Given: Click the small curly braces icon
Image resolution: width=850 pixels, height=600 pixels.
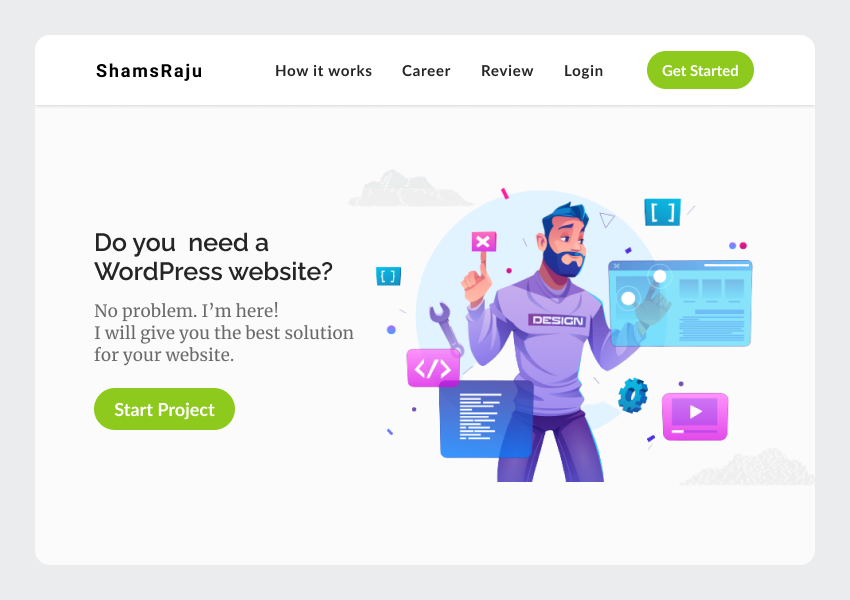Looking at the screenshot, I should pyautogui.click(x=388, y=276).
